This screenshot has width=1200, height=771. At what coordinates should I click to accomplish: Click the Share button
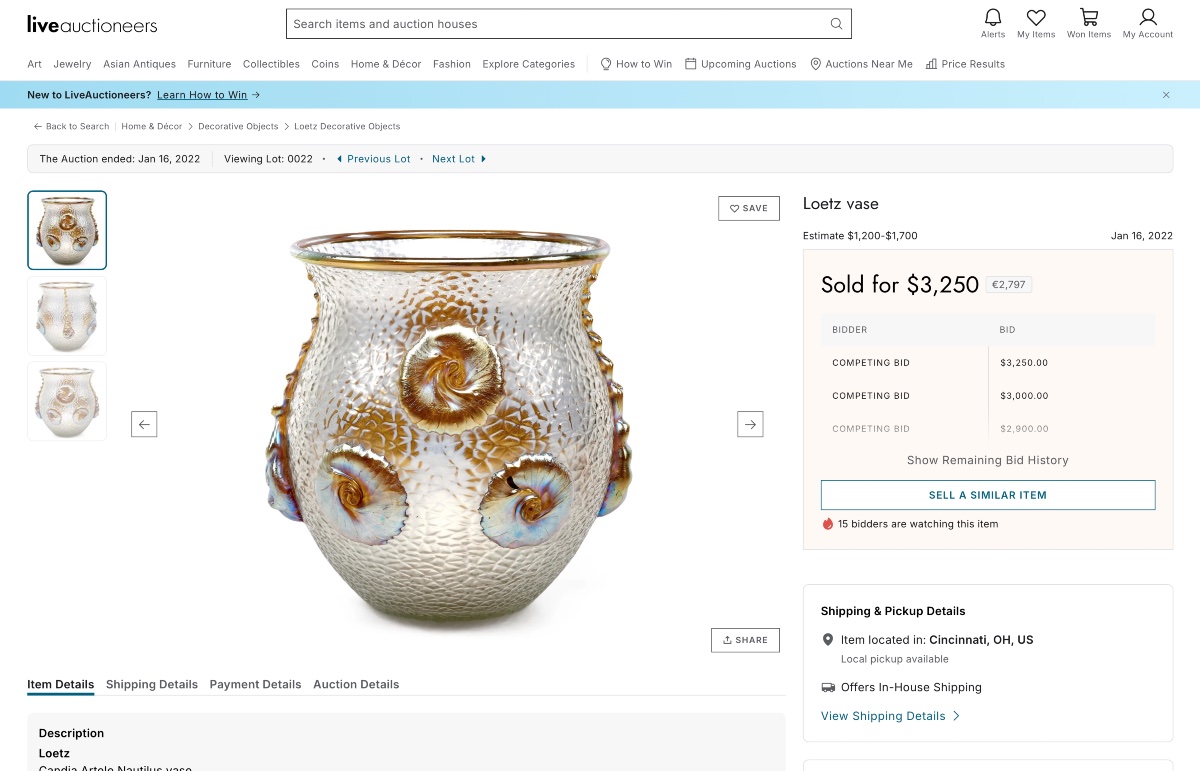coord(745,640)
